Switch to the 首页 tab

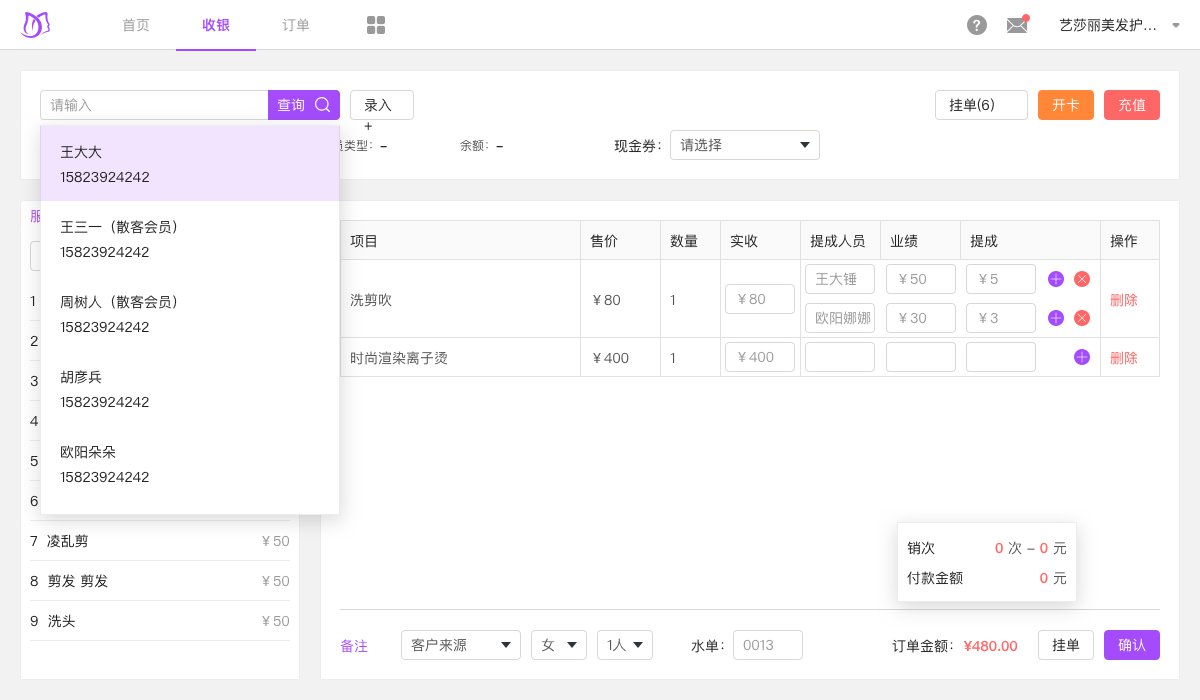tap(136, 25)
